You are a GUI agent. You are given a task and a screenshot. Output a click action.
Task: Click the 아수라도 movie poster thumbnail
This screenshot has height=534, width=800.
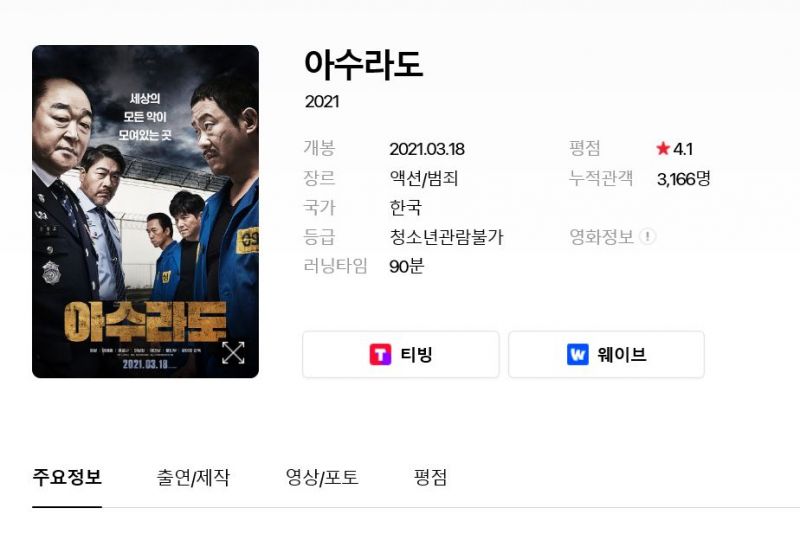(145, 211)
